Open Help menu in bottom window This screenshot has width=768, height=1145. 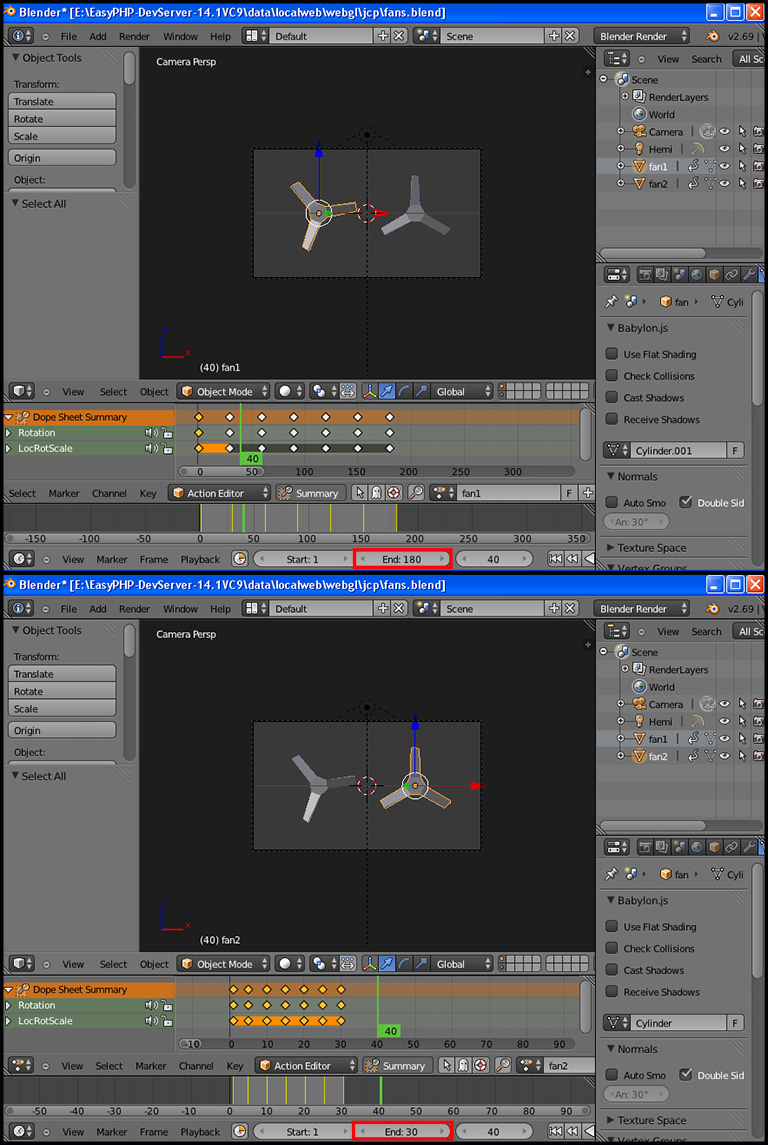coord(220,609)
